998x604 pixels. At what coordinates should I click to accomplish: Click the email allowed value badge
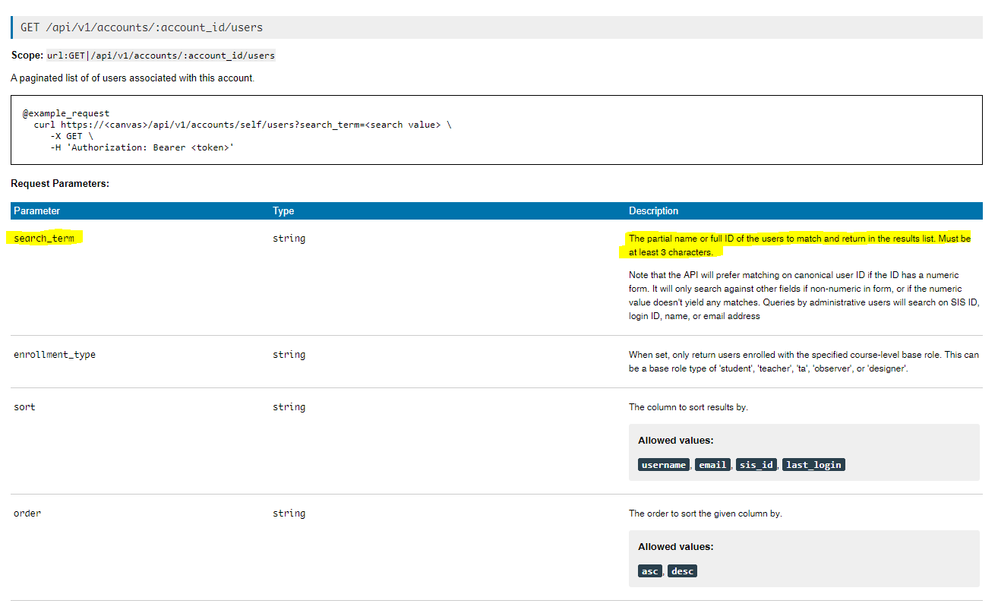click(712, 465)
